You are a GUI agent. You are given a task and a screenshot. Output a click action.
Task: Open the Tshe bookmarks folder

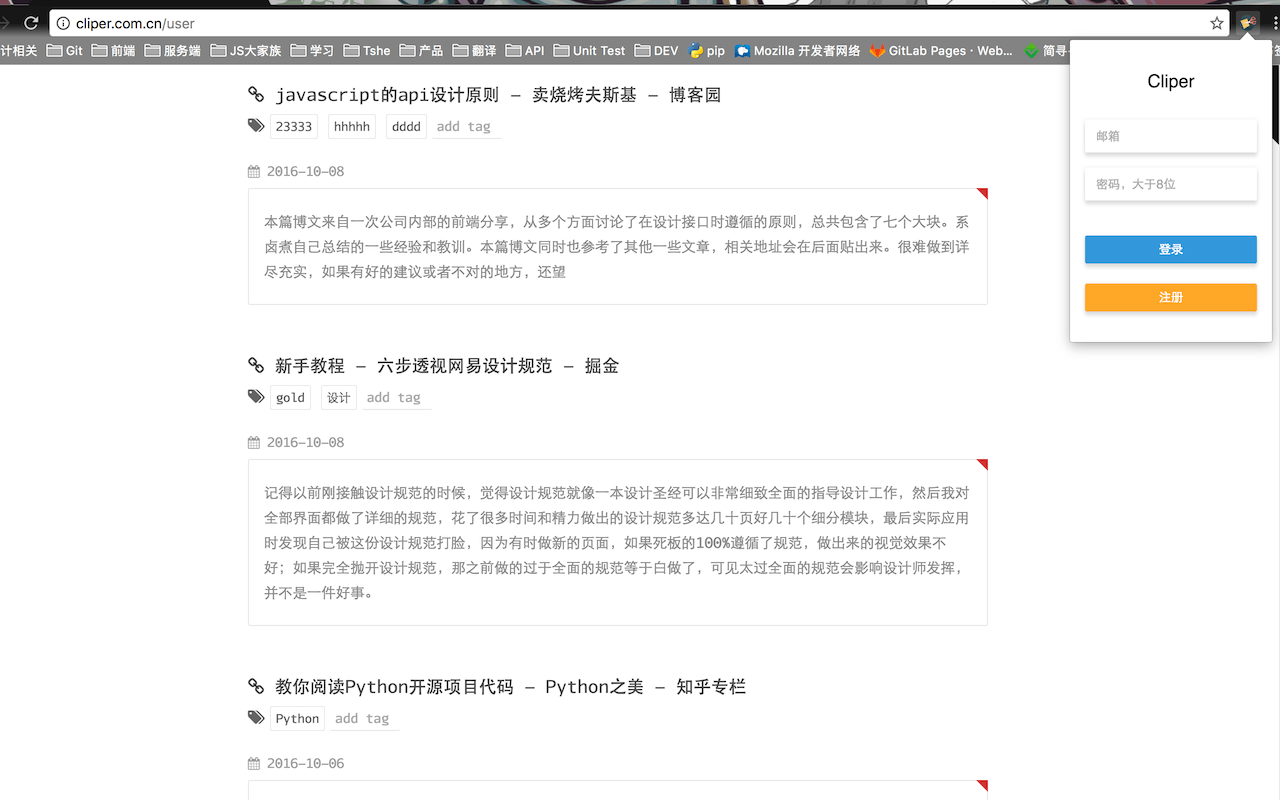[x=367, y=51]
